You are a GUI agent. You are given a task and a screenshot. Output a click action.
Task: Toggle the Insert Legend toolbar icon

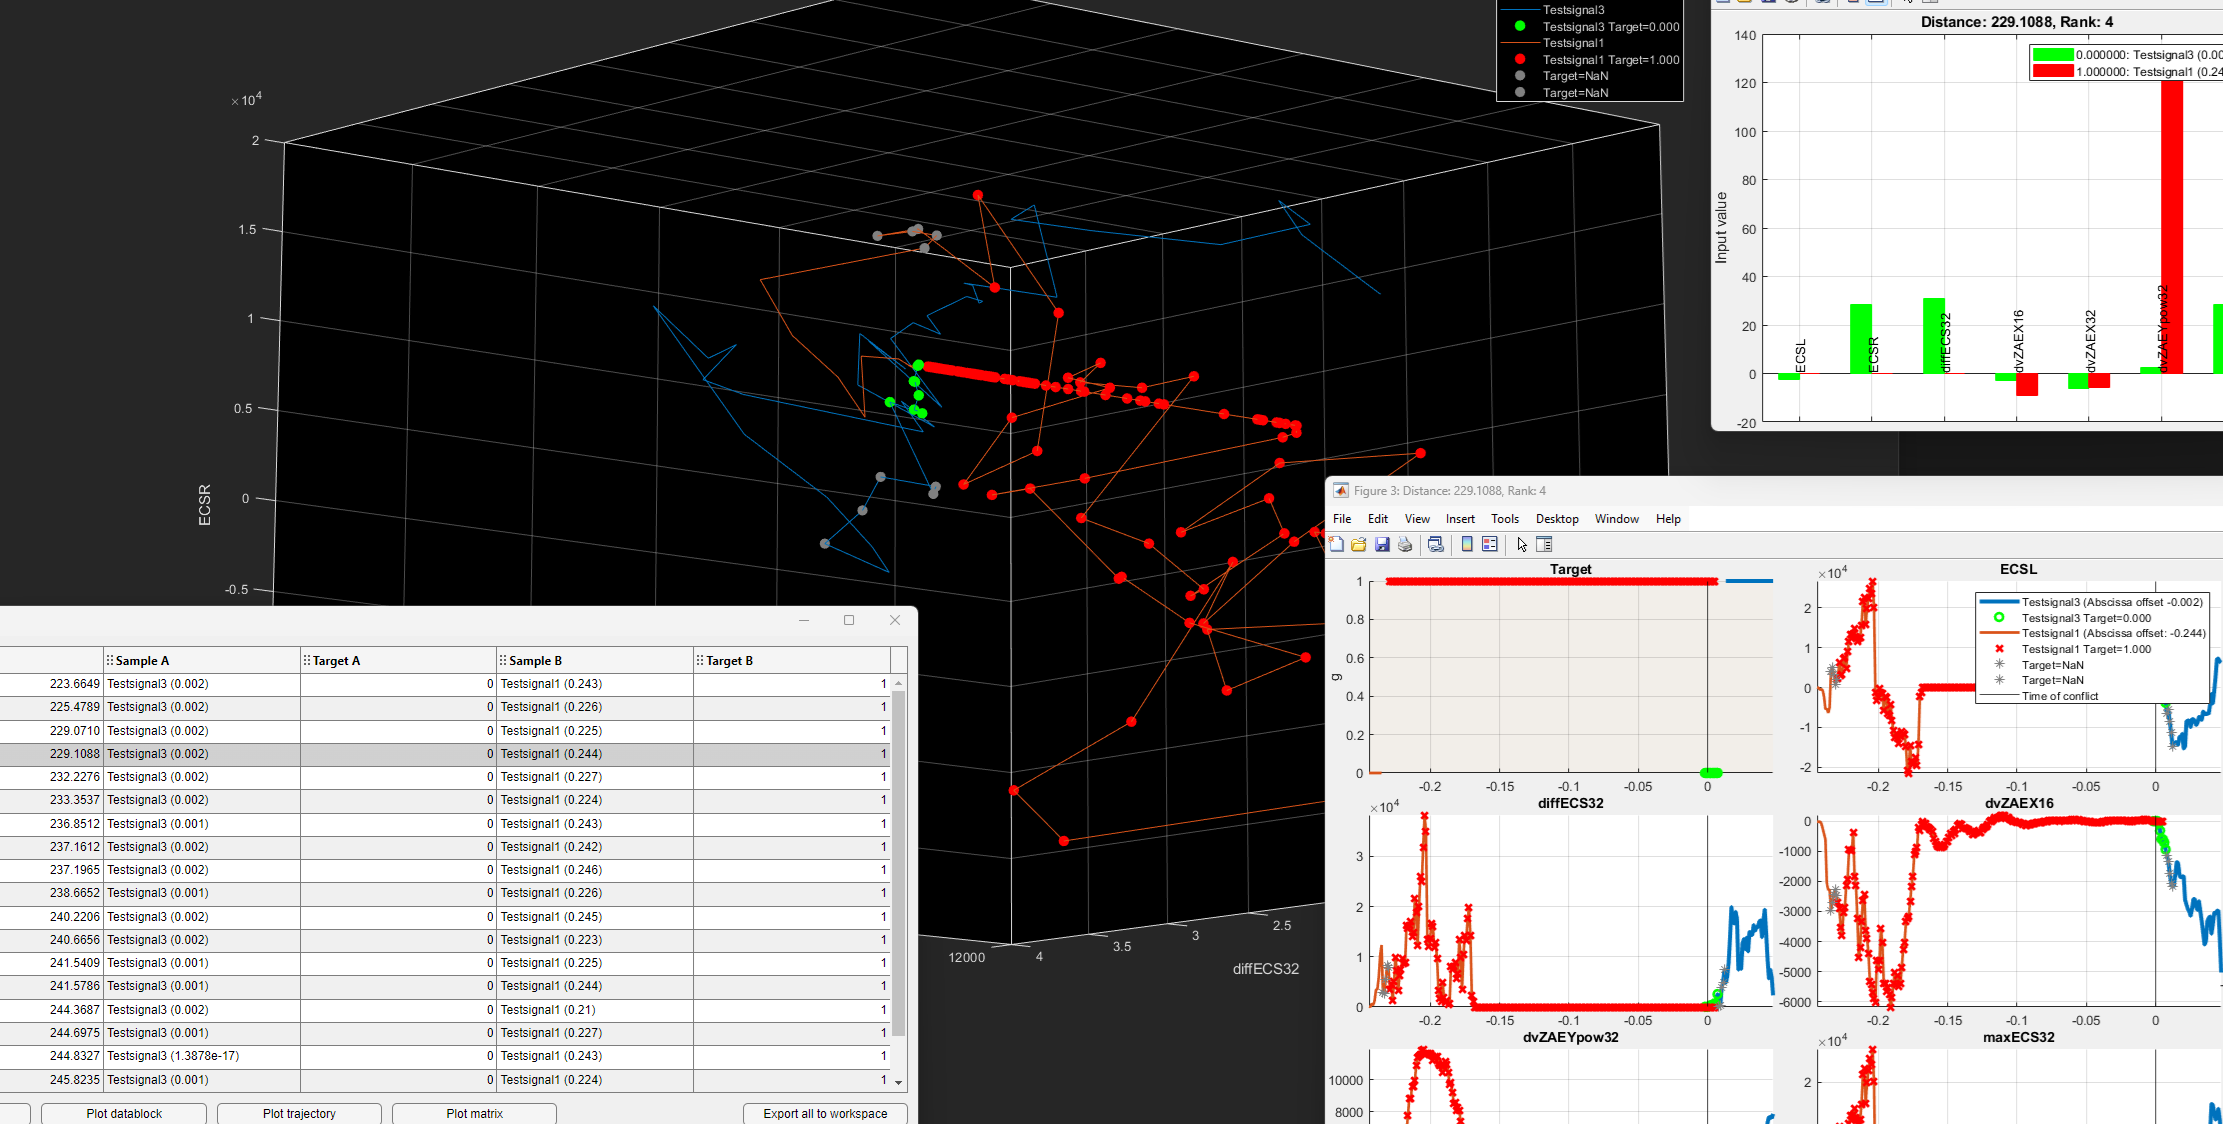pyautogui.click(x=1490, y=545)
